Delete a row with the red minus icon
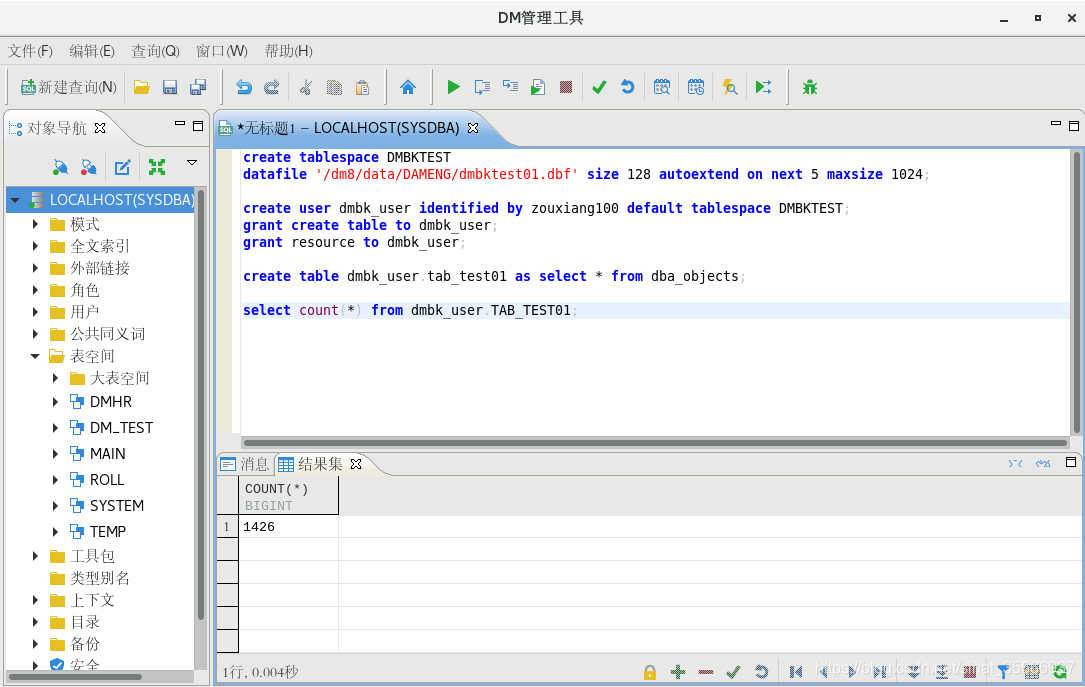The height and width of the screenshot is (687, 1085). click(706, 672)
